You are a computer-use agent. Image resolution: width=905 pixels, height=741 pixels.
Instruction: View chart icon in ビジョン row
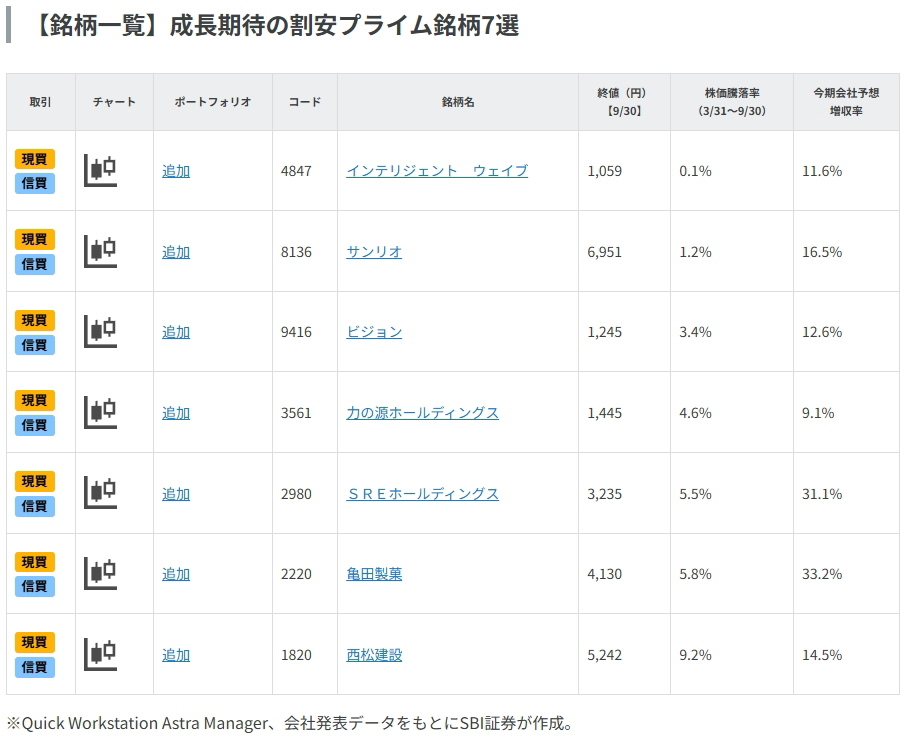pyautogui.click(x=100, y=331)
